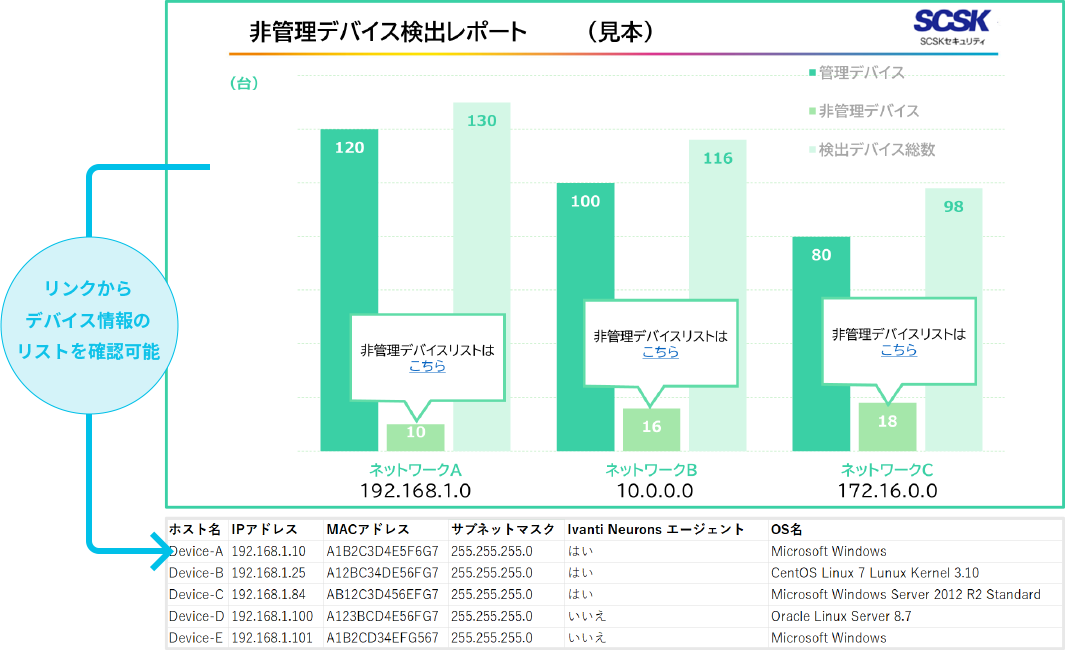The image size is (1065, 650).
Task: Open the こちら link for Network C devices
Action: click(x=901, y=352)
